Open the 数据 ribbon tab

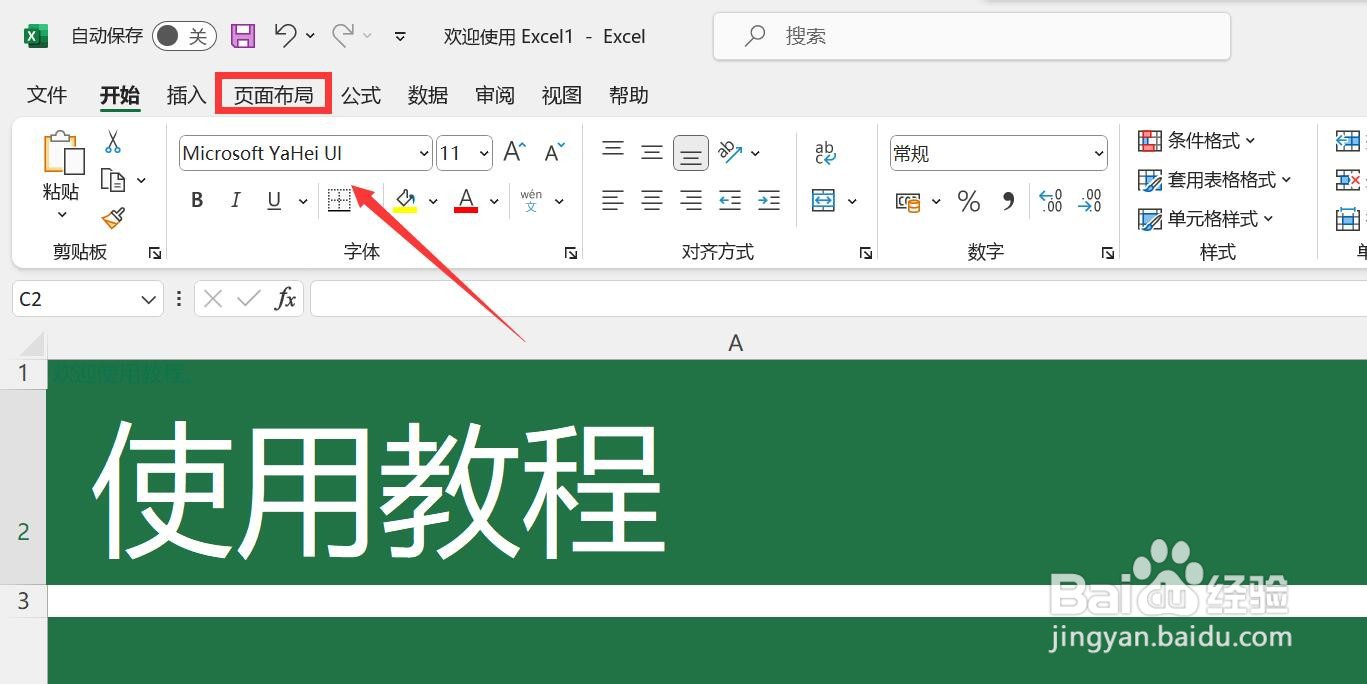pos(427,94)
